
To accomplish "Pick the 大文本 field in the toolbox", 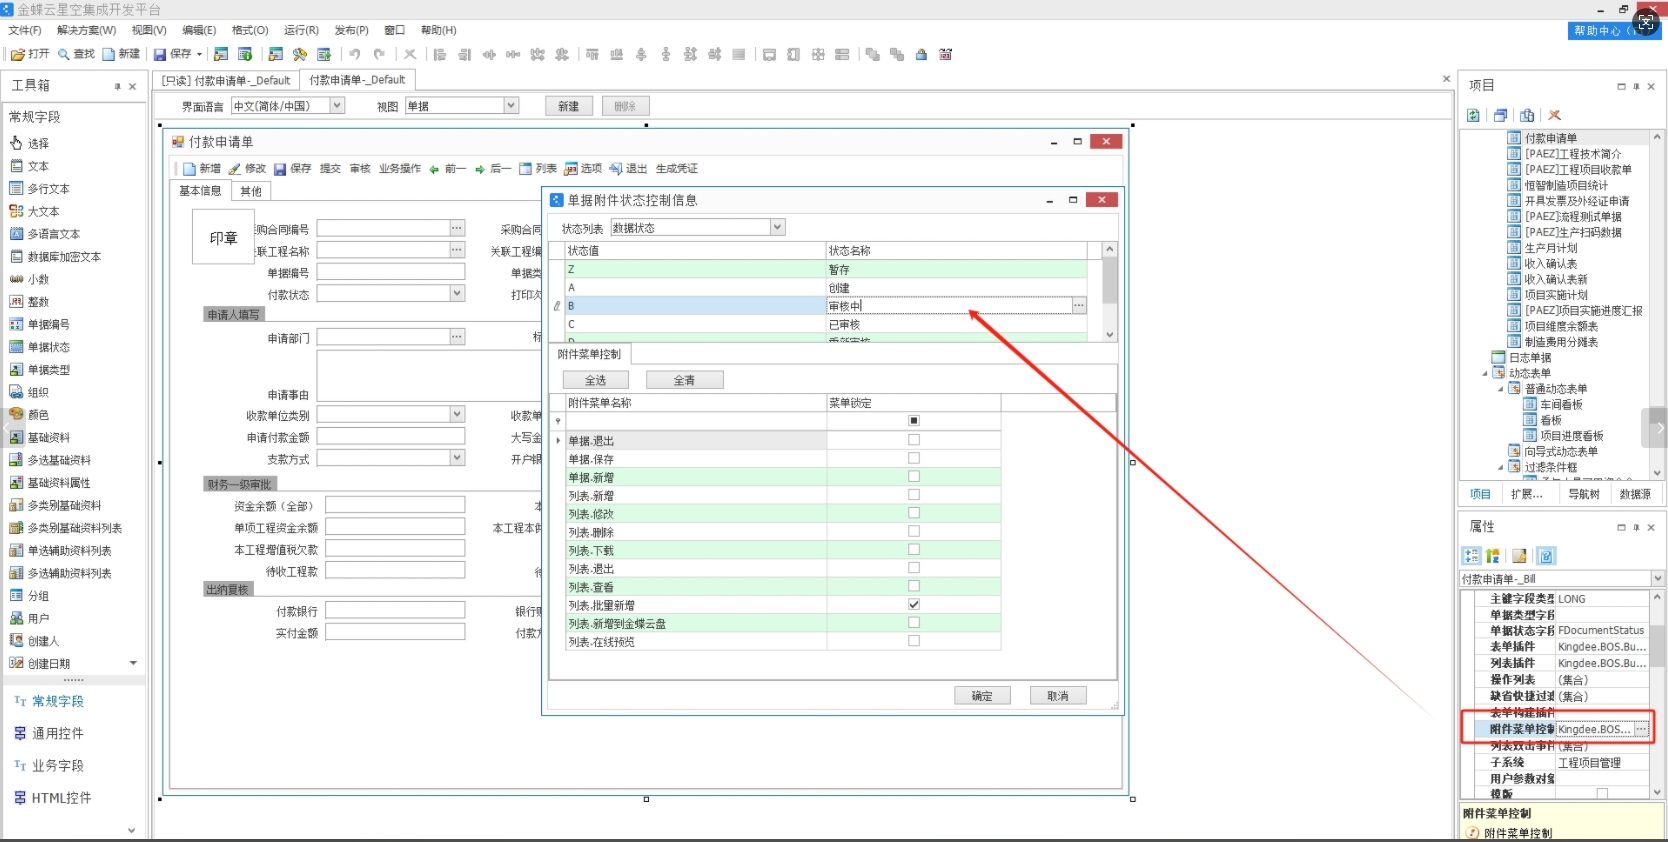I will tap(35, 211).
